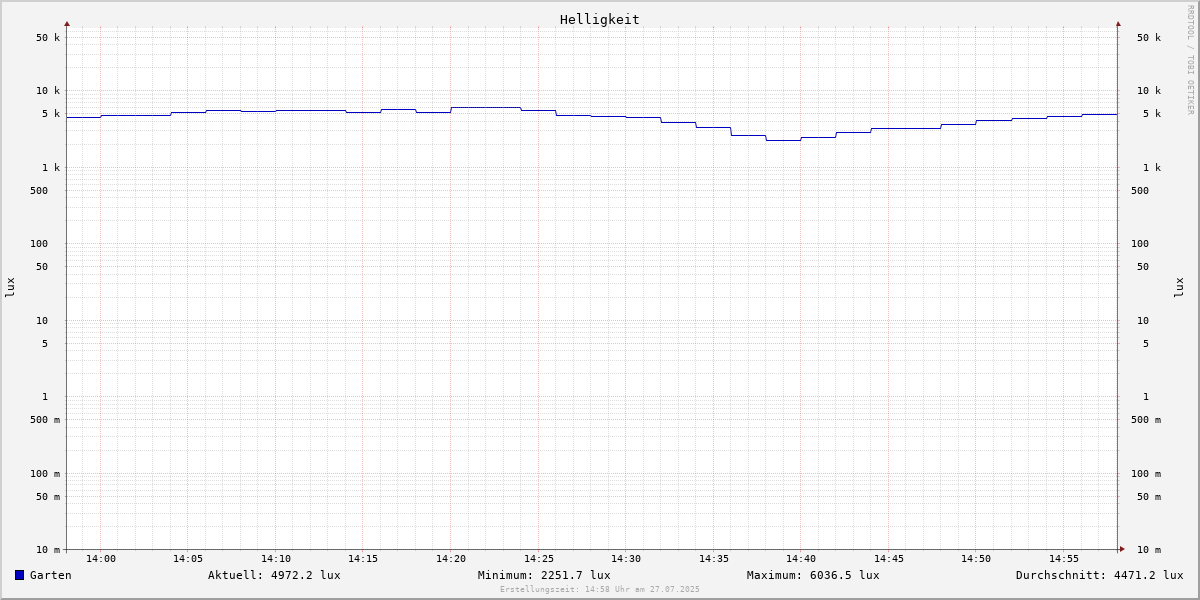1200x600 pixels.
Task: Click the 14:00 time axis label
Action: (x=101, y=559)
